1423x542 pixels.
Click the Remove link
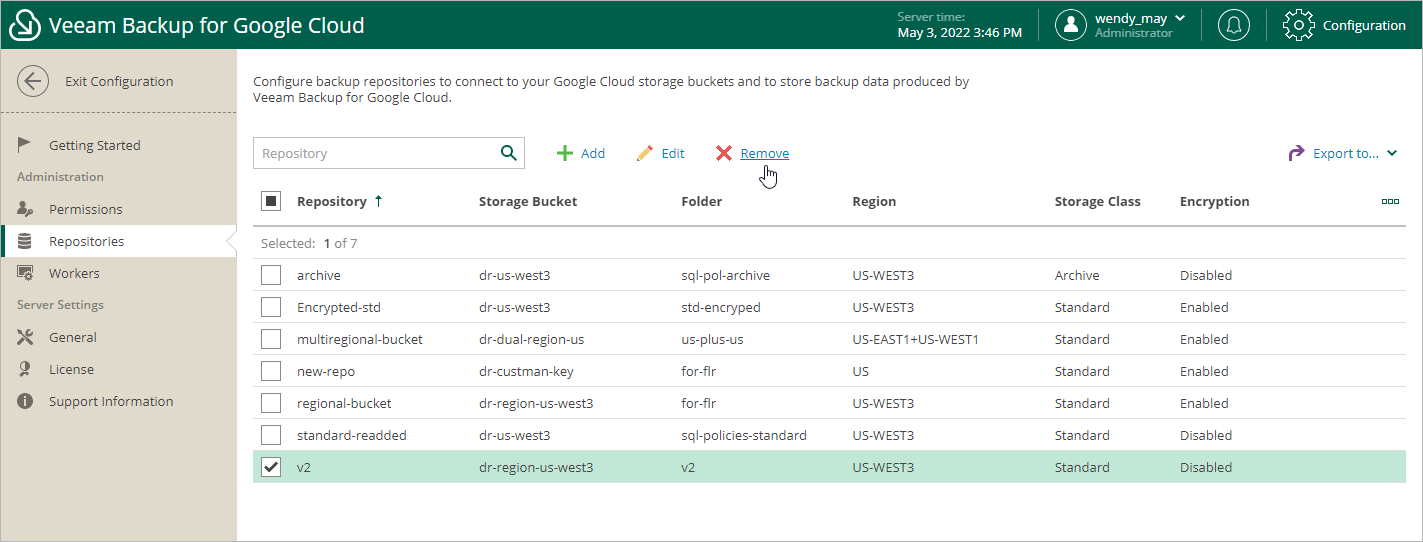(765, 153)
